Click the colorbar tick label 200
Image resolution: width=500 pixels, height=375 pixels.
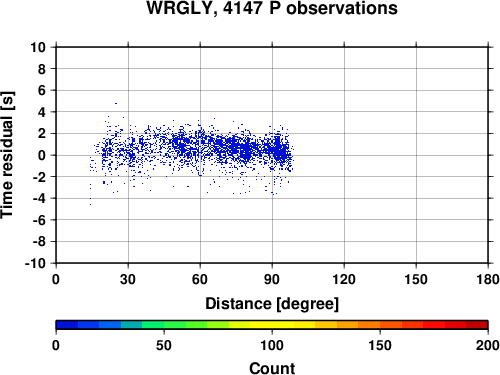click(x=488, y=345)
